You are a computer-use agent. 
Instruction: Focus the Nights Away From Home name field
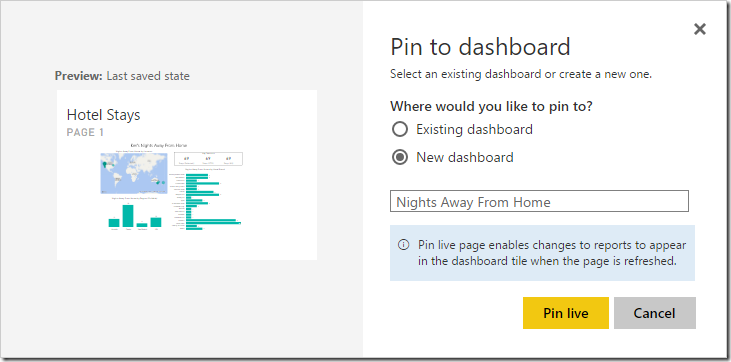tap(539, 201)
